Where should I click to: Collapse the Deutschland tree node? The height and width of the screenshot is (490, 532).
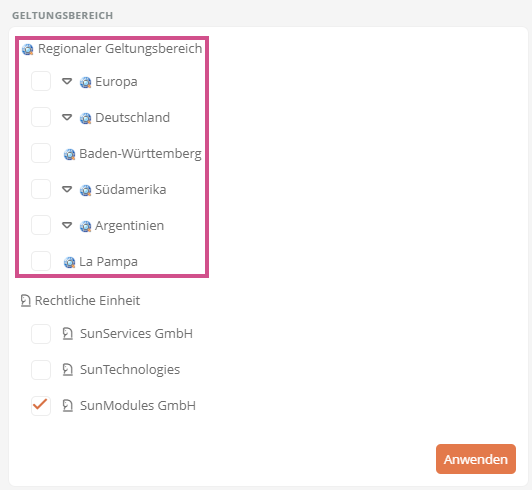click(x=67, y=117)
